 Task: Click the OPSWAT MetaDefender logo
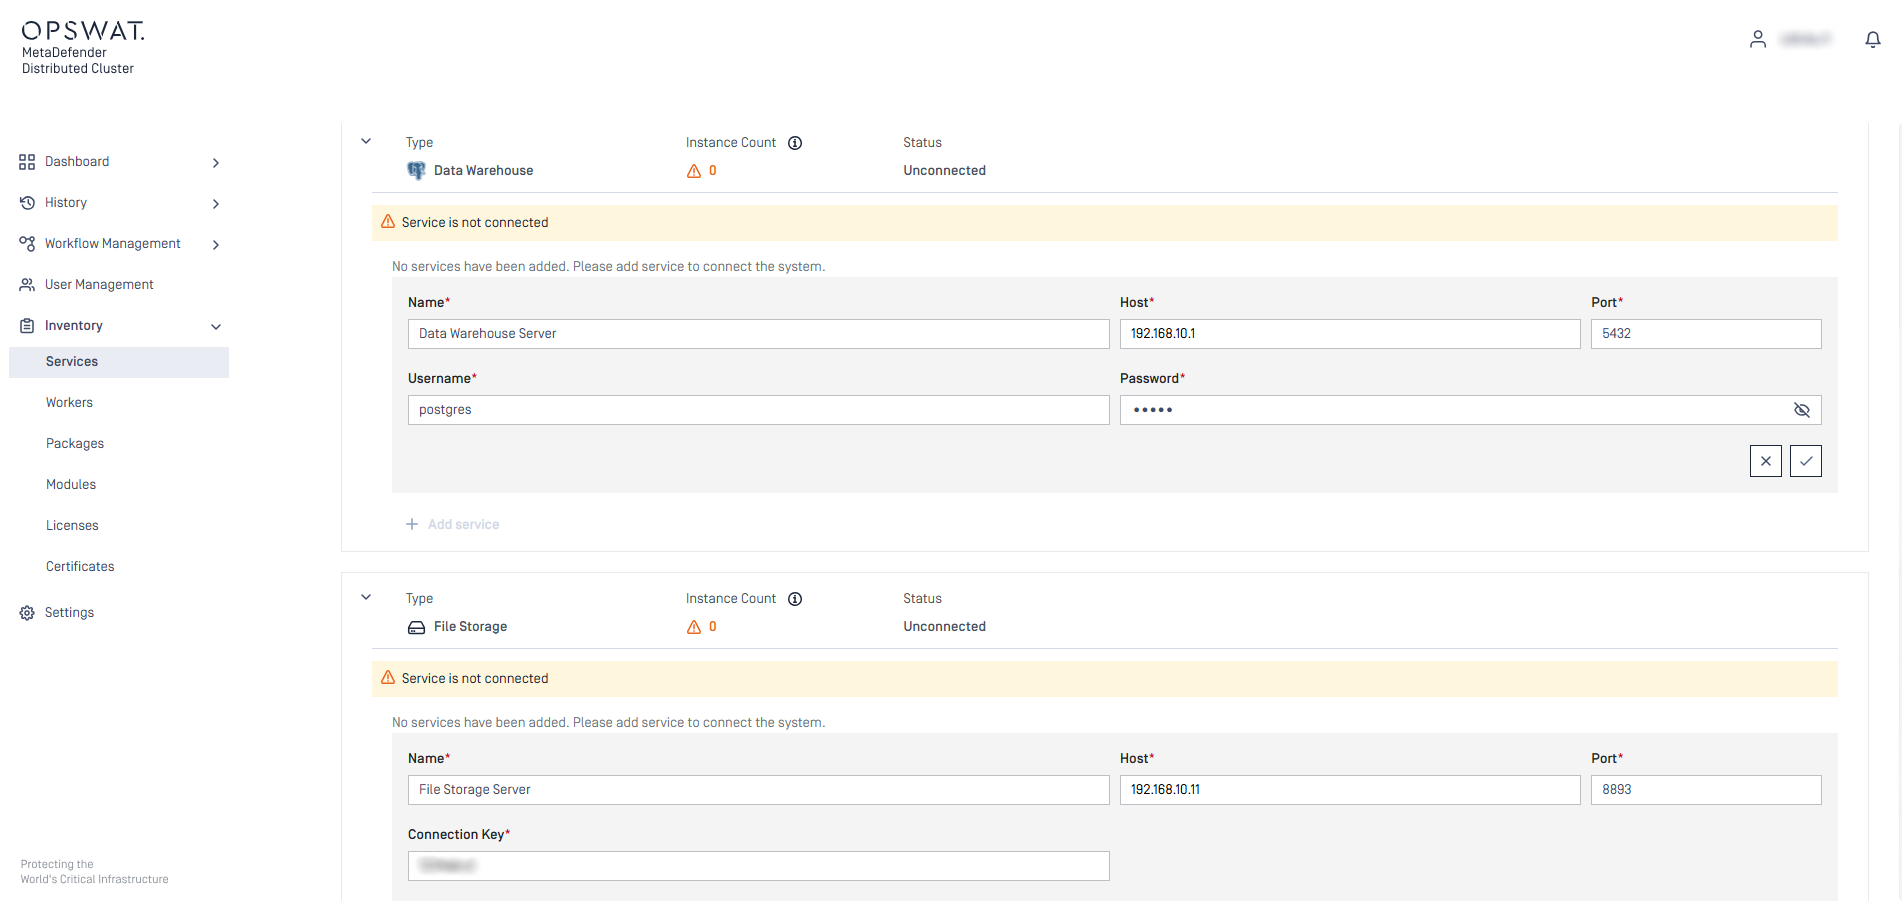pos(83,47)
